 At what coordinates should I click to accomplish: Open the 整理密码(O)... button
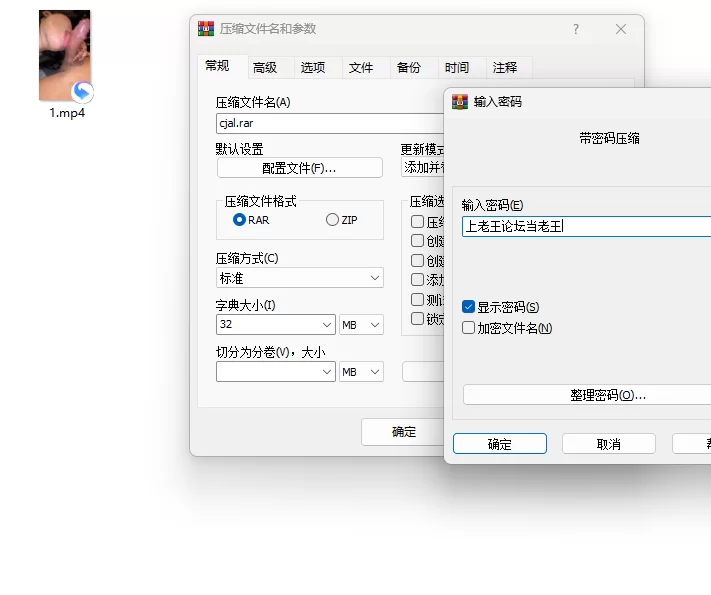tap(587, 395)
